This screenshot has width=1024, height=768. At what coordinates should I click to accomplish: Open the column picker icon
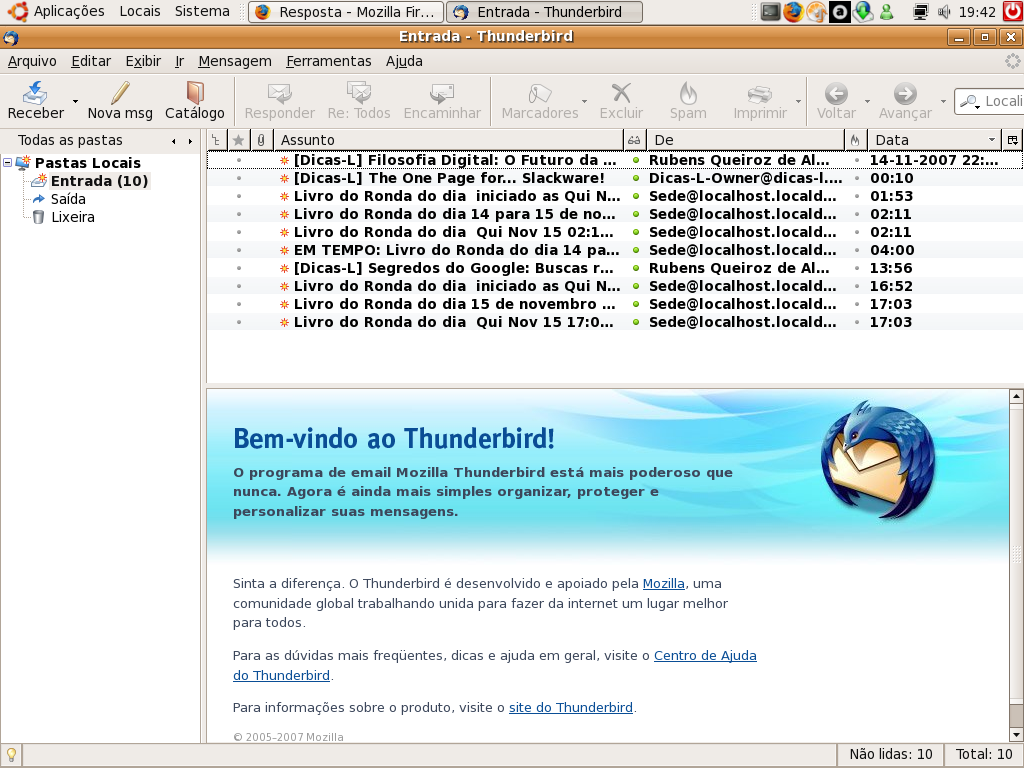pyautogui.click(x=1012, y=140)
